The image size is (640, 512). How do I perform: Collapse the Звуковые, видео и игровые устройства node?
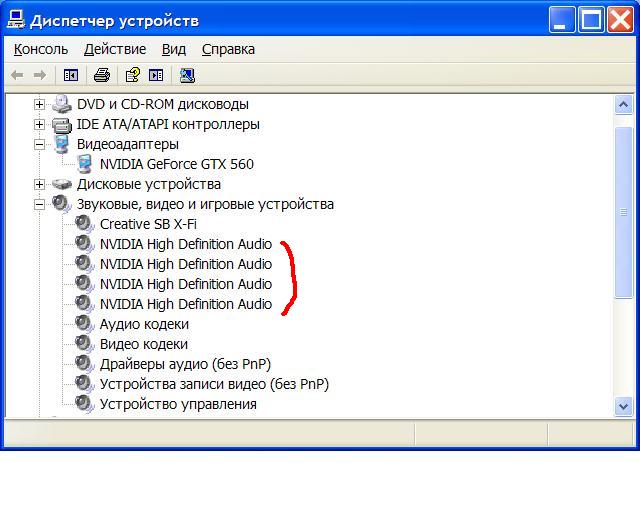39,205
